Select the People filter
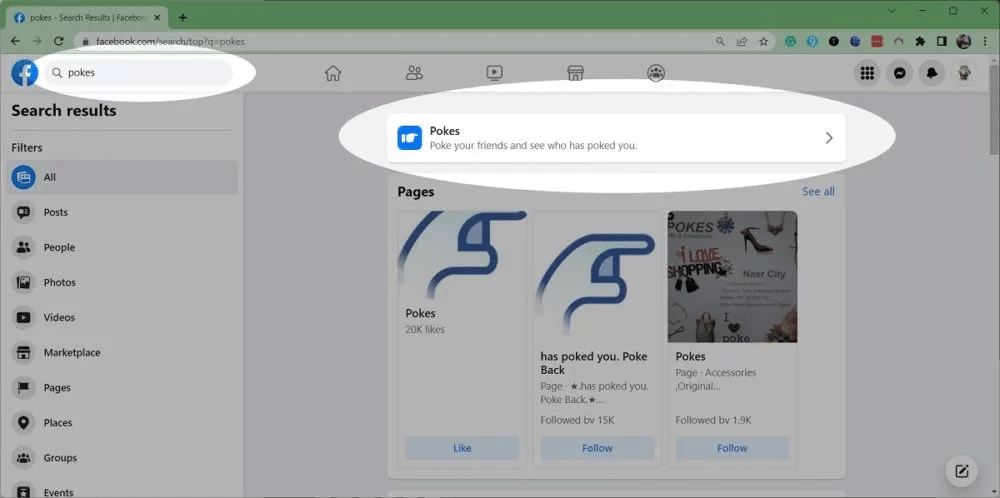 [x=59, y=248]
